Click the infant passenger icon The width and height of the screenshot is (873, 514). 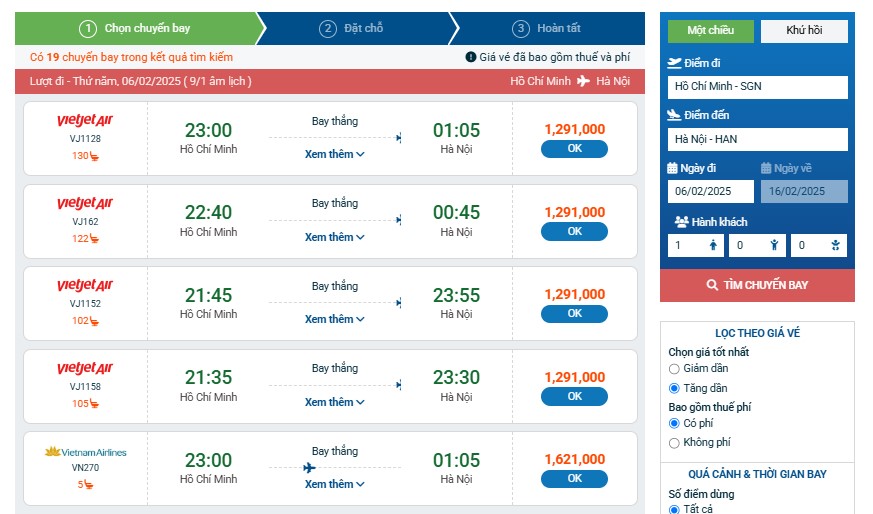coord(835,245)
